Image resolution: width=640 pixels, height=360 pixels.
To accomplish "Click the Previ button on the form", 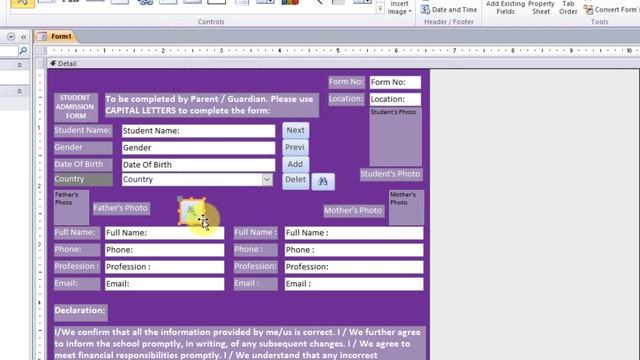I will coord(296,147).
